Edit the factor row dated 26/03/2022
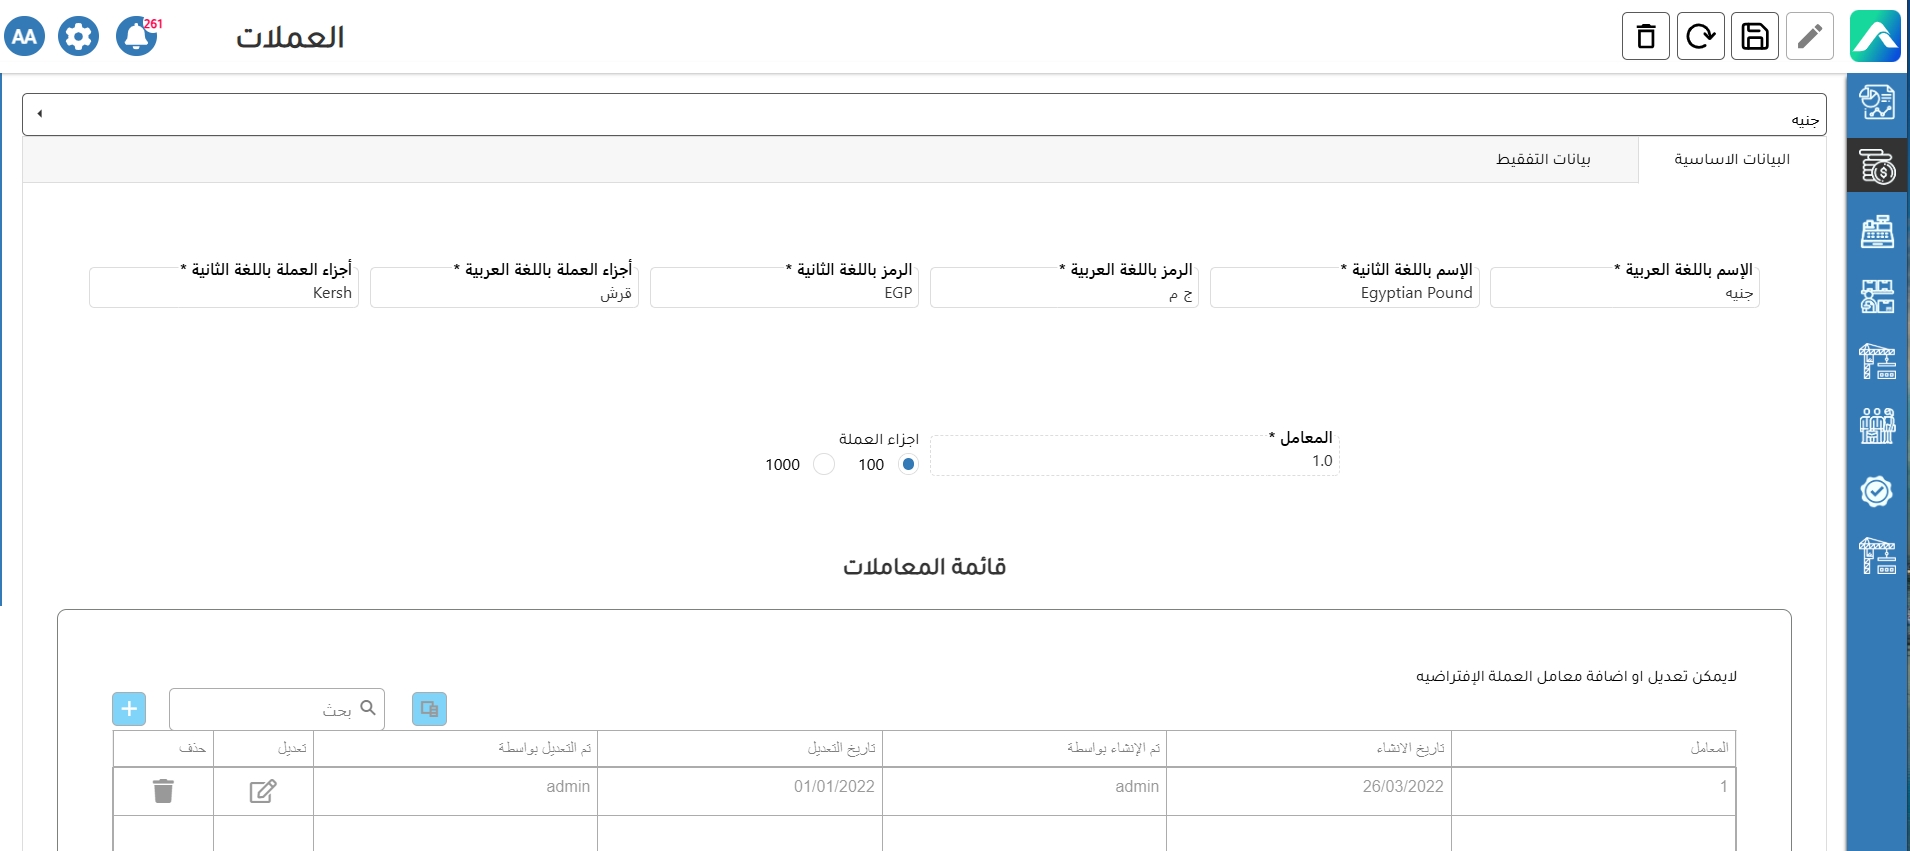The height and width of the screenshot is (851, 1910). pos(263,791)
